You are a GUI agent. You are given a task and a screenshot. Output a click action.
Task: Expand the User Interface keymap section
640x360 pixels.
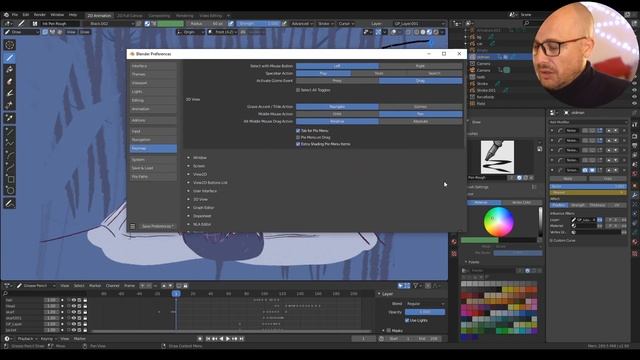(189, 191)
